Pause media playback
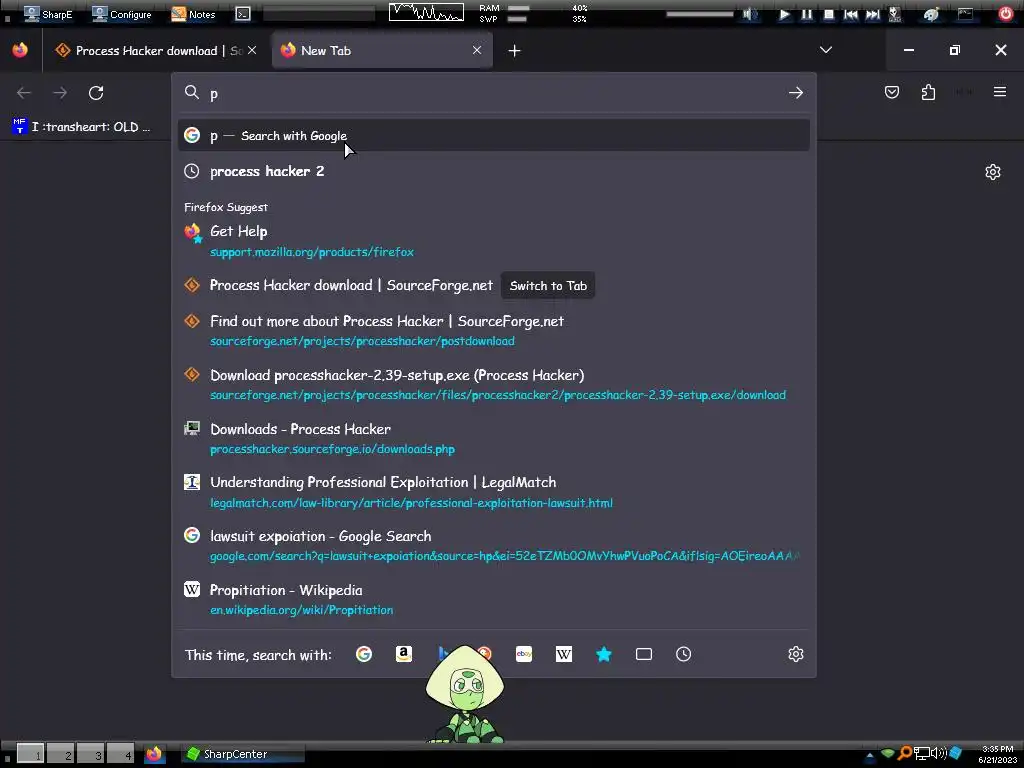Screen dimensions: 1024x768 pyautogui.click(x=807, y=14)
